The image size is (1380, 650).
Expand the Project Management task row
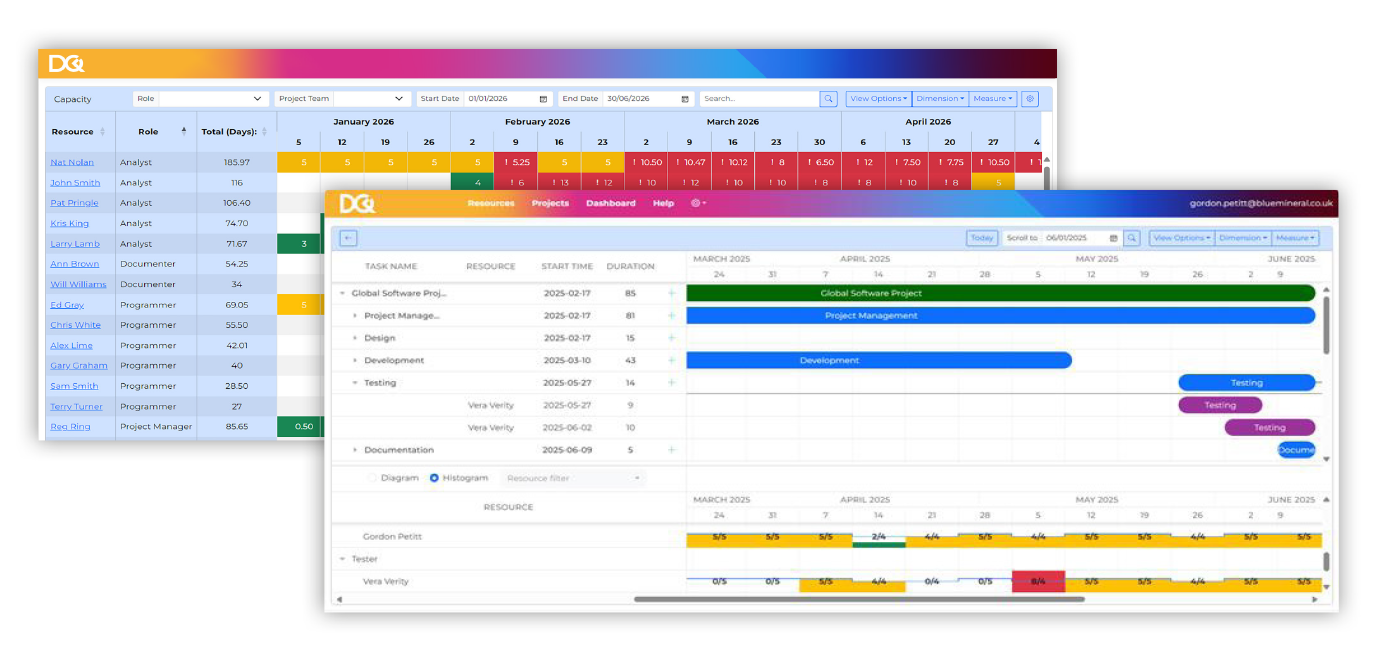pyautogui.click(x=355, y=316)
